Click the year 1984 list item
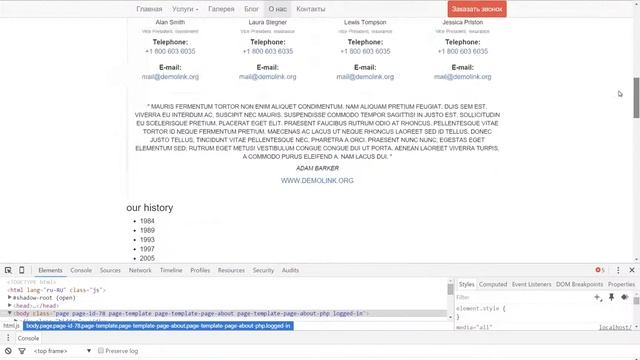 (147, 221)
